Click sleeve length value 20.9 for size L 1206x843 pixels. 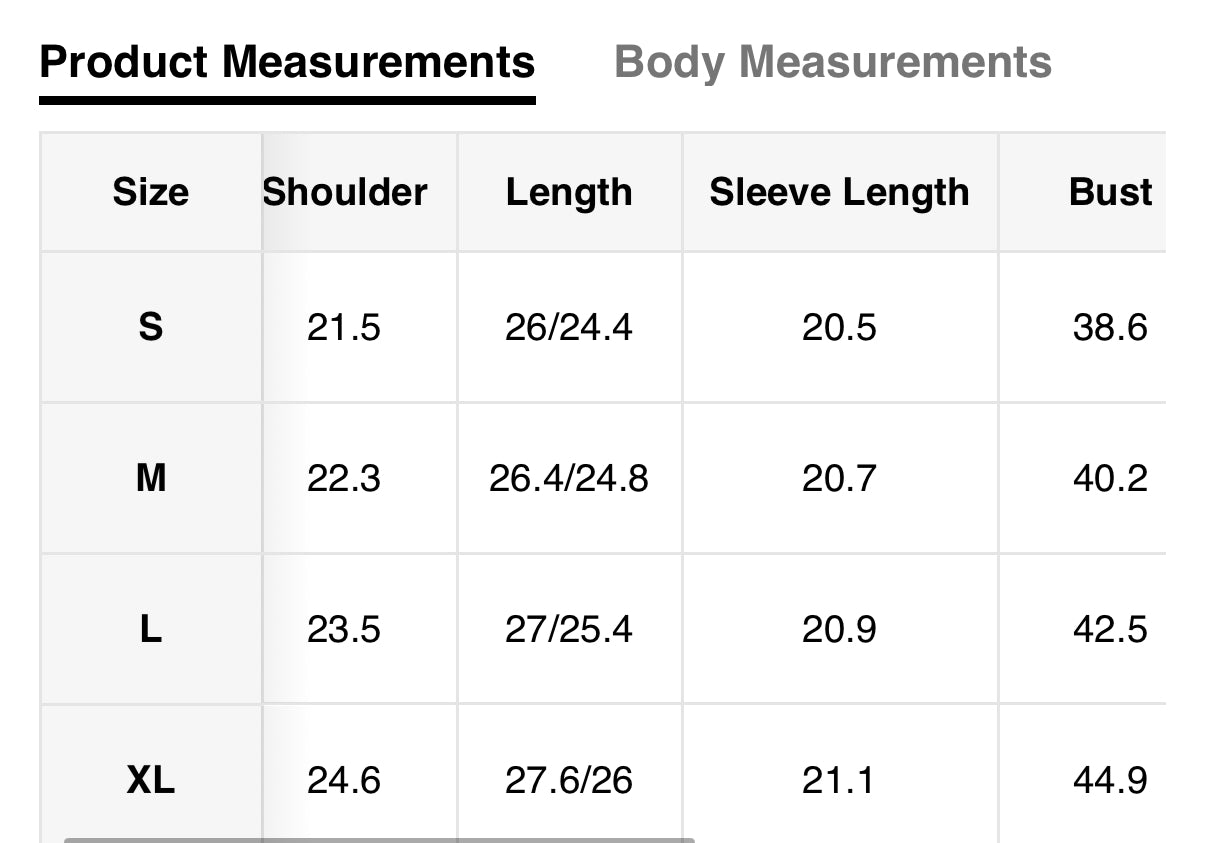click(839, 630)
